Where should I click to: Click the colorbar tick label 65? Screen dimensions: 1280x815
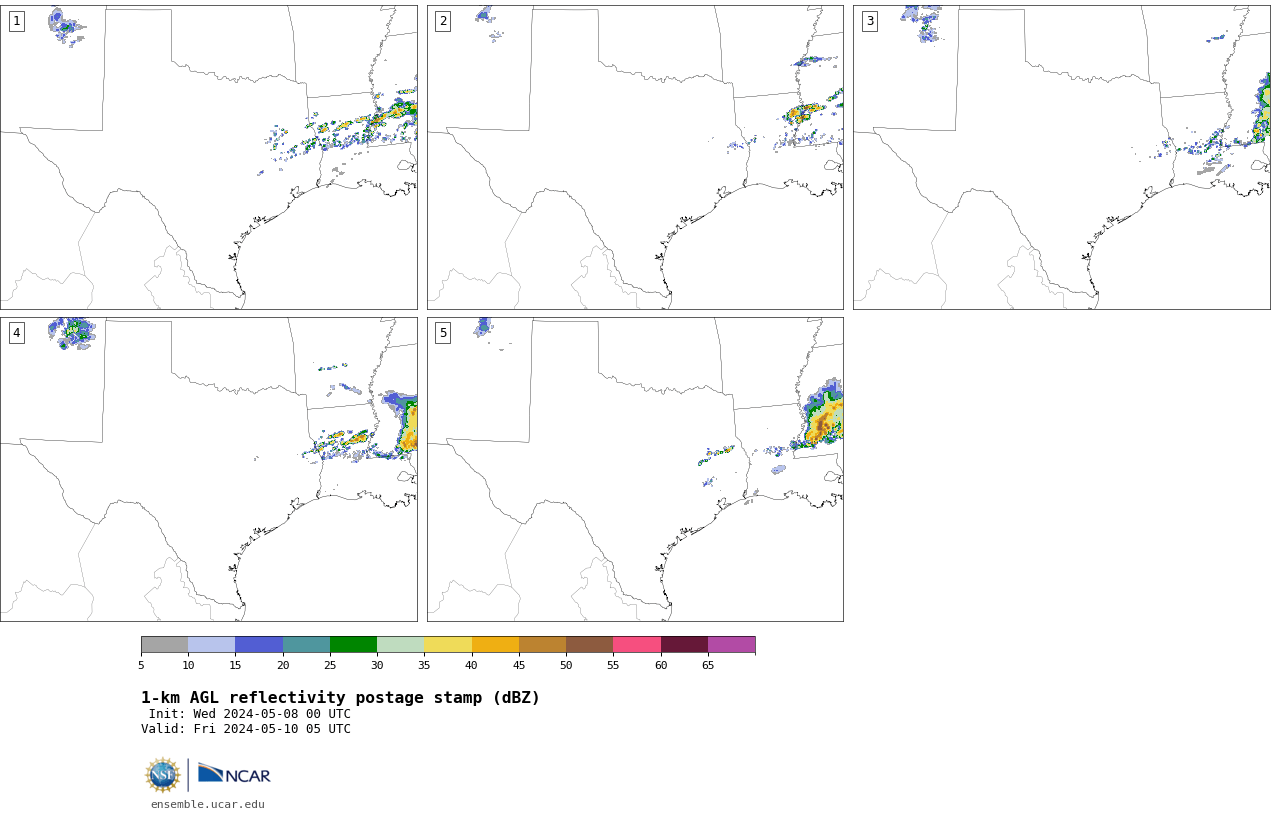tap(708, 665)
